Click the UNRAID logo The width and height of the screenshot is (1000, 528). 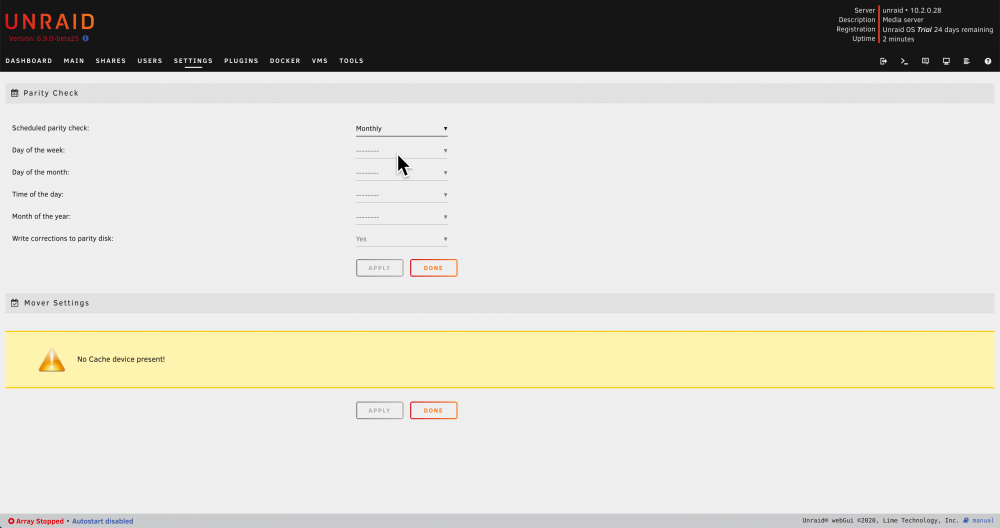(50, 22)
